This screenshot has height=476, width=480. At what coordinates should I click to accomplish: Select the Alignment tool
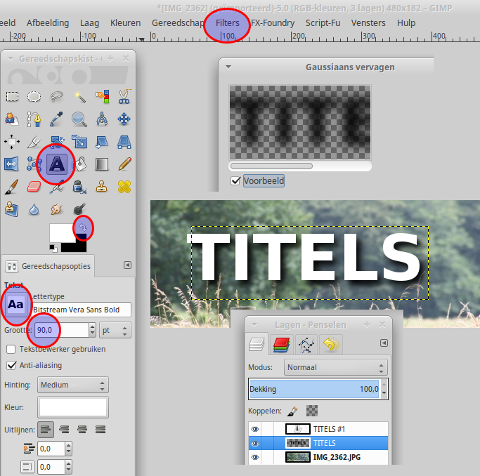click(12, 142)
